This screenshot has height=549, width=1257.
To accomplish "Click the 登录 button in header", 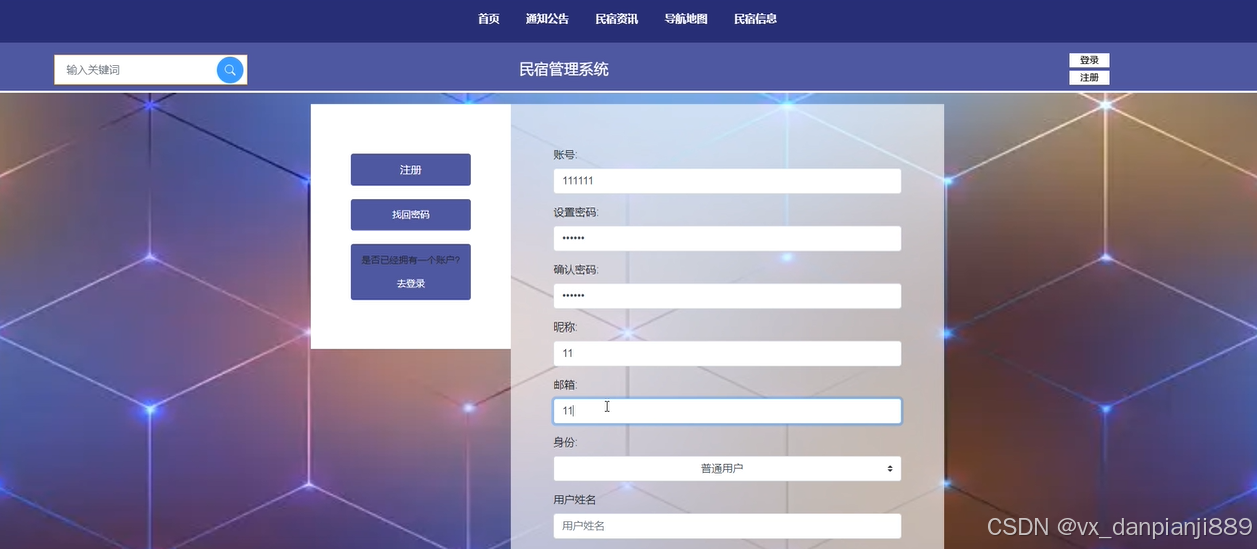I will [x=1089, y=60].
